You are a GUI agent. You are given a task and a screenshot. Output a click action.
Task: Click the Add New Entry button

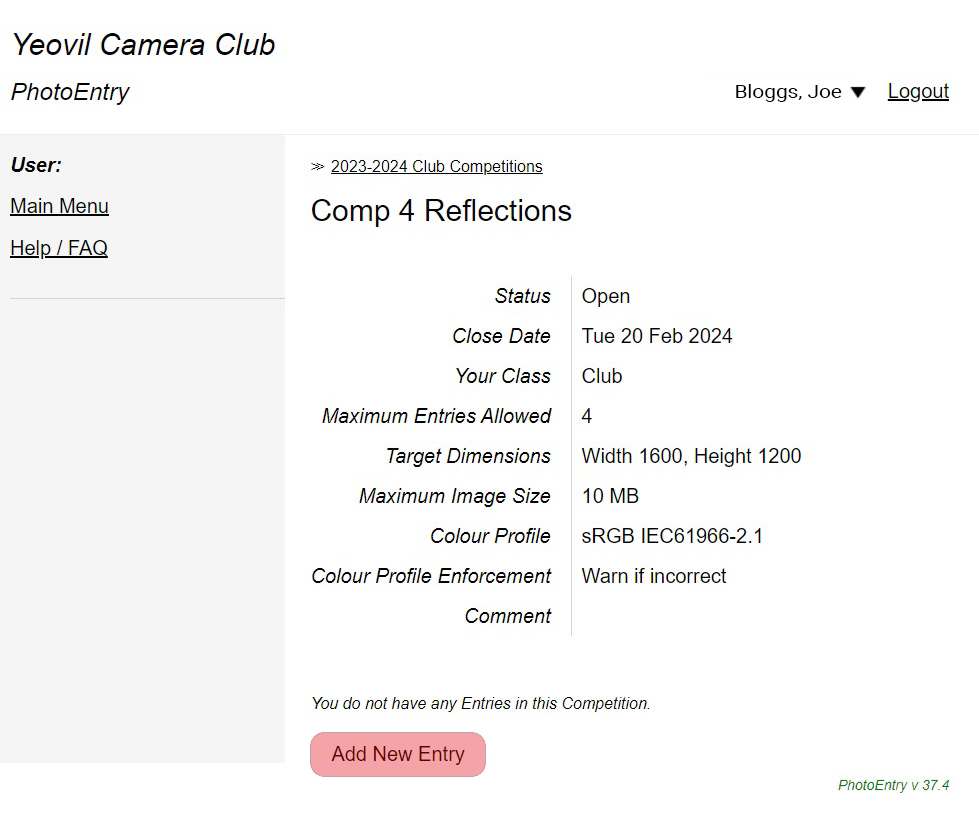(x=398, y=755)
